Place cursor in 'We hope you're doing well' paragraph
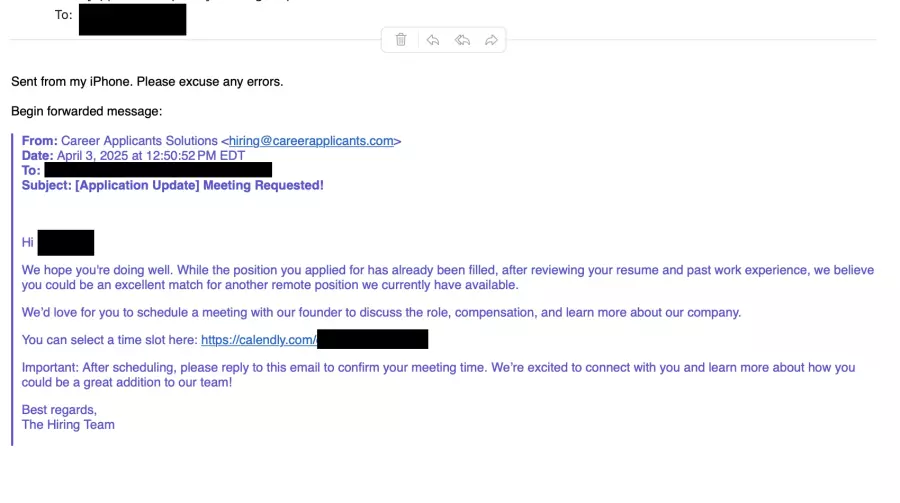 pos(448,277)
